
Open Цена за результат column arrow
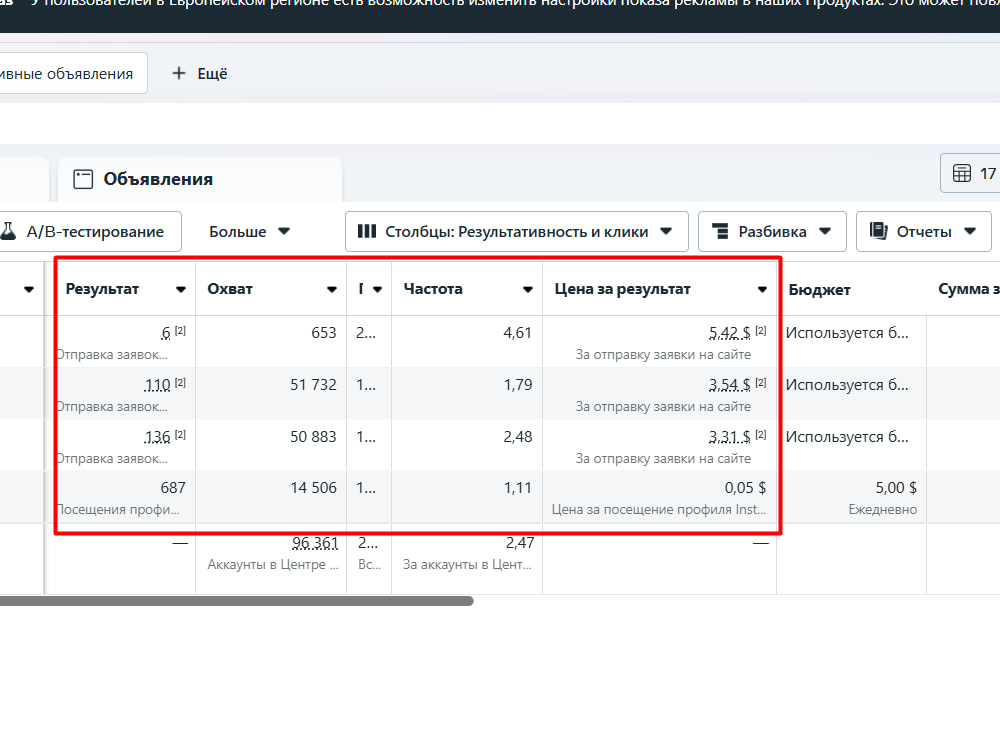coord(762,290)
